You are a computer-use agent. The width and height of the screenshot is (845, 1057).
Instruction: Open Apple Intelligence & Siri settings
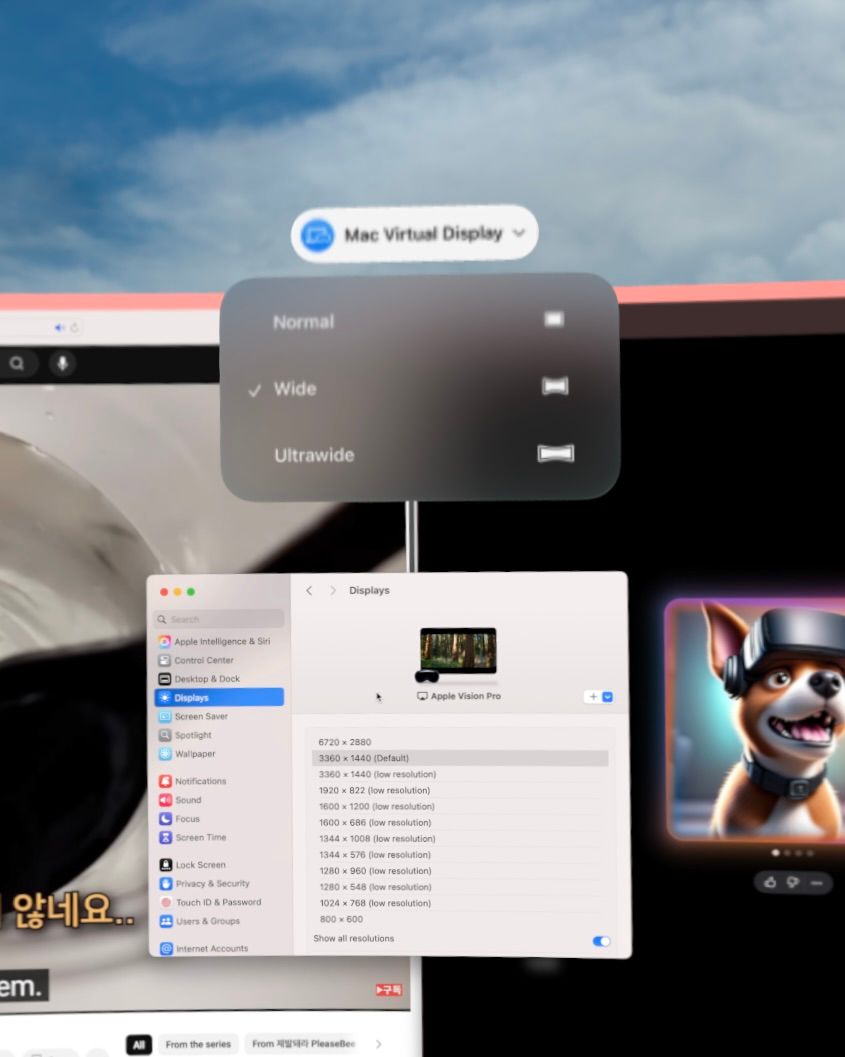pos(221,641)
